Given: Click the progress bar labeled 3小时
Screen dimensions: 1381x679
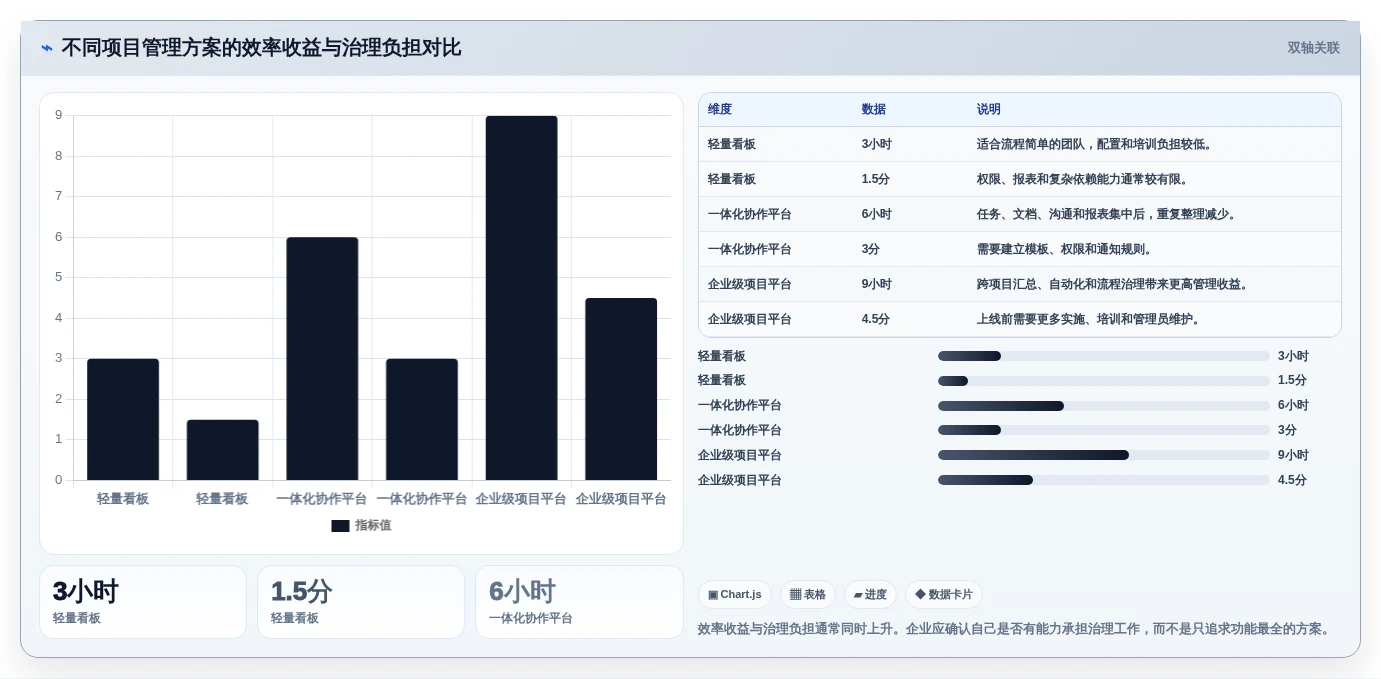Looking at the screenshot, I should 1104,356.
